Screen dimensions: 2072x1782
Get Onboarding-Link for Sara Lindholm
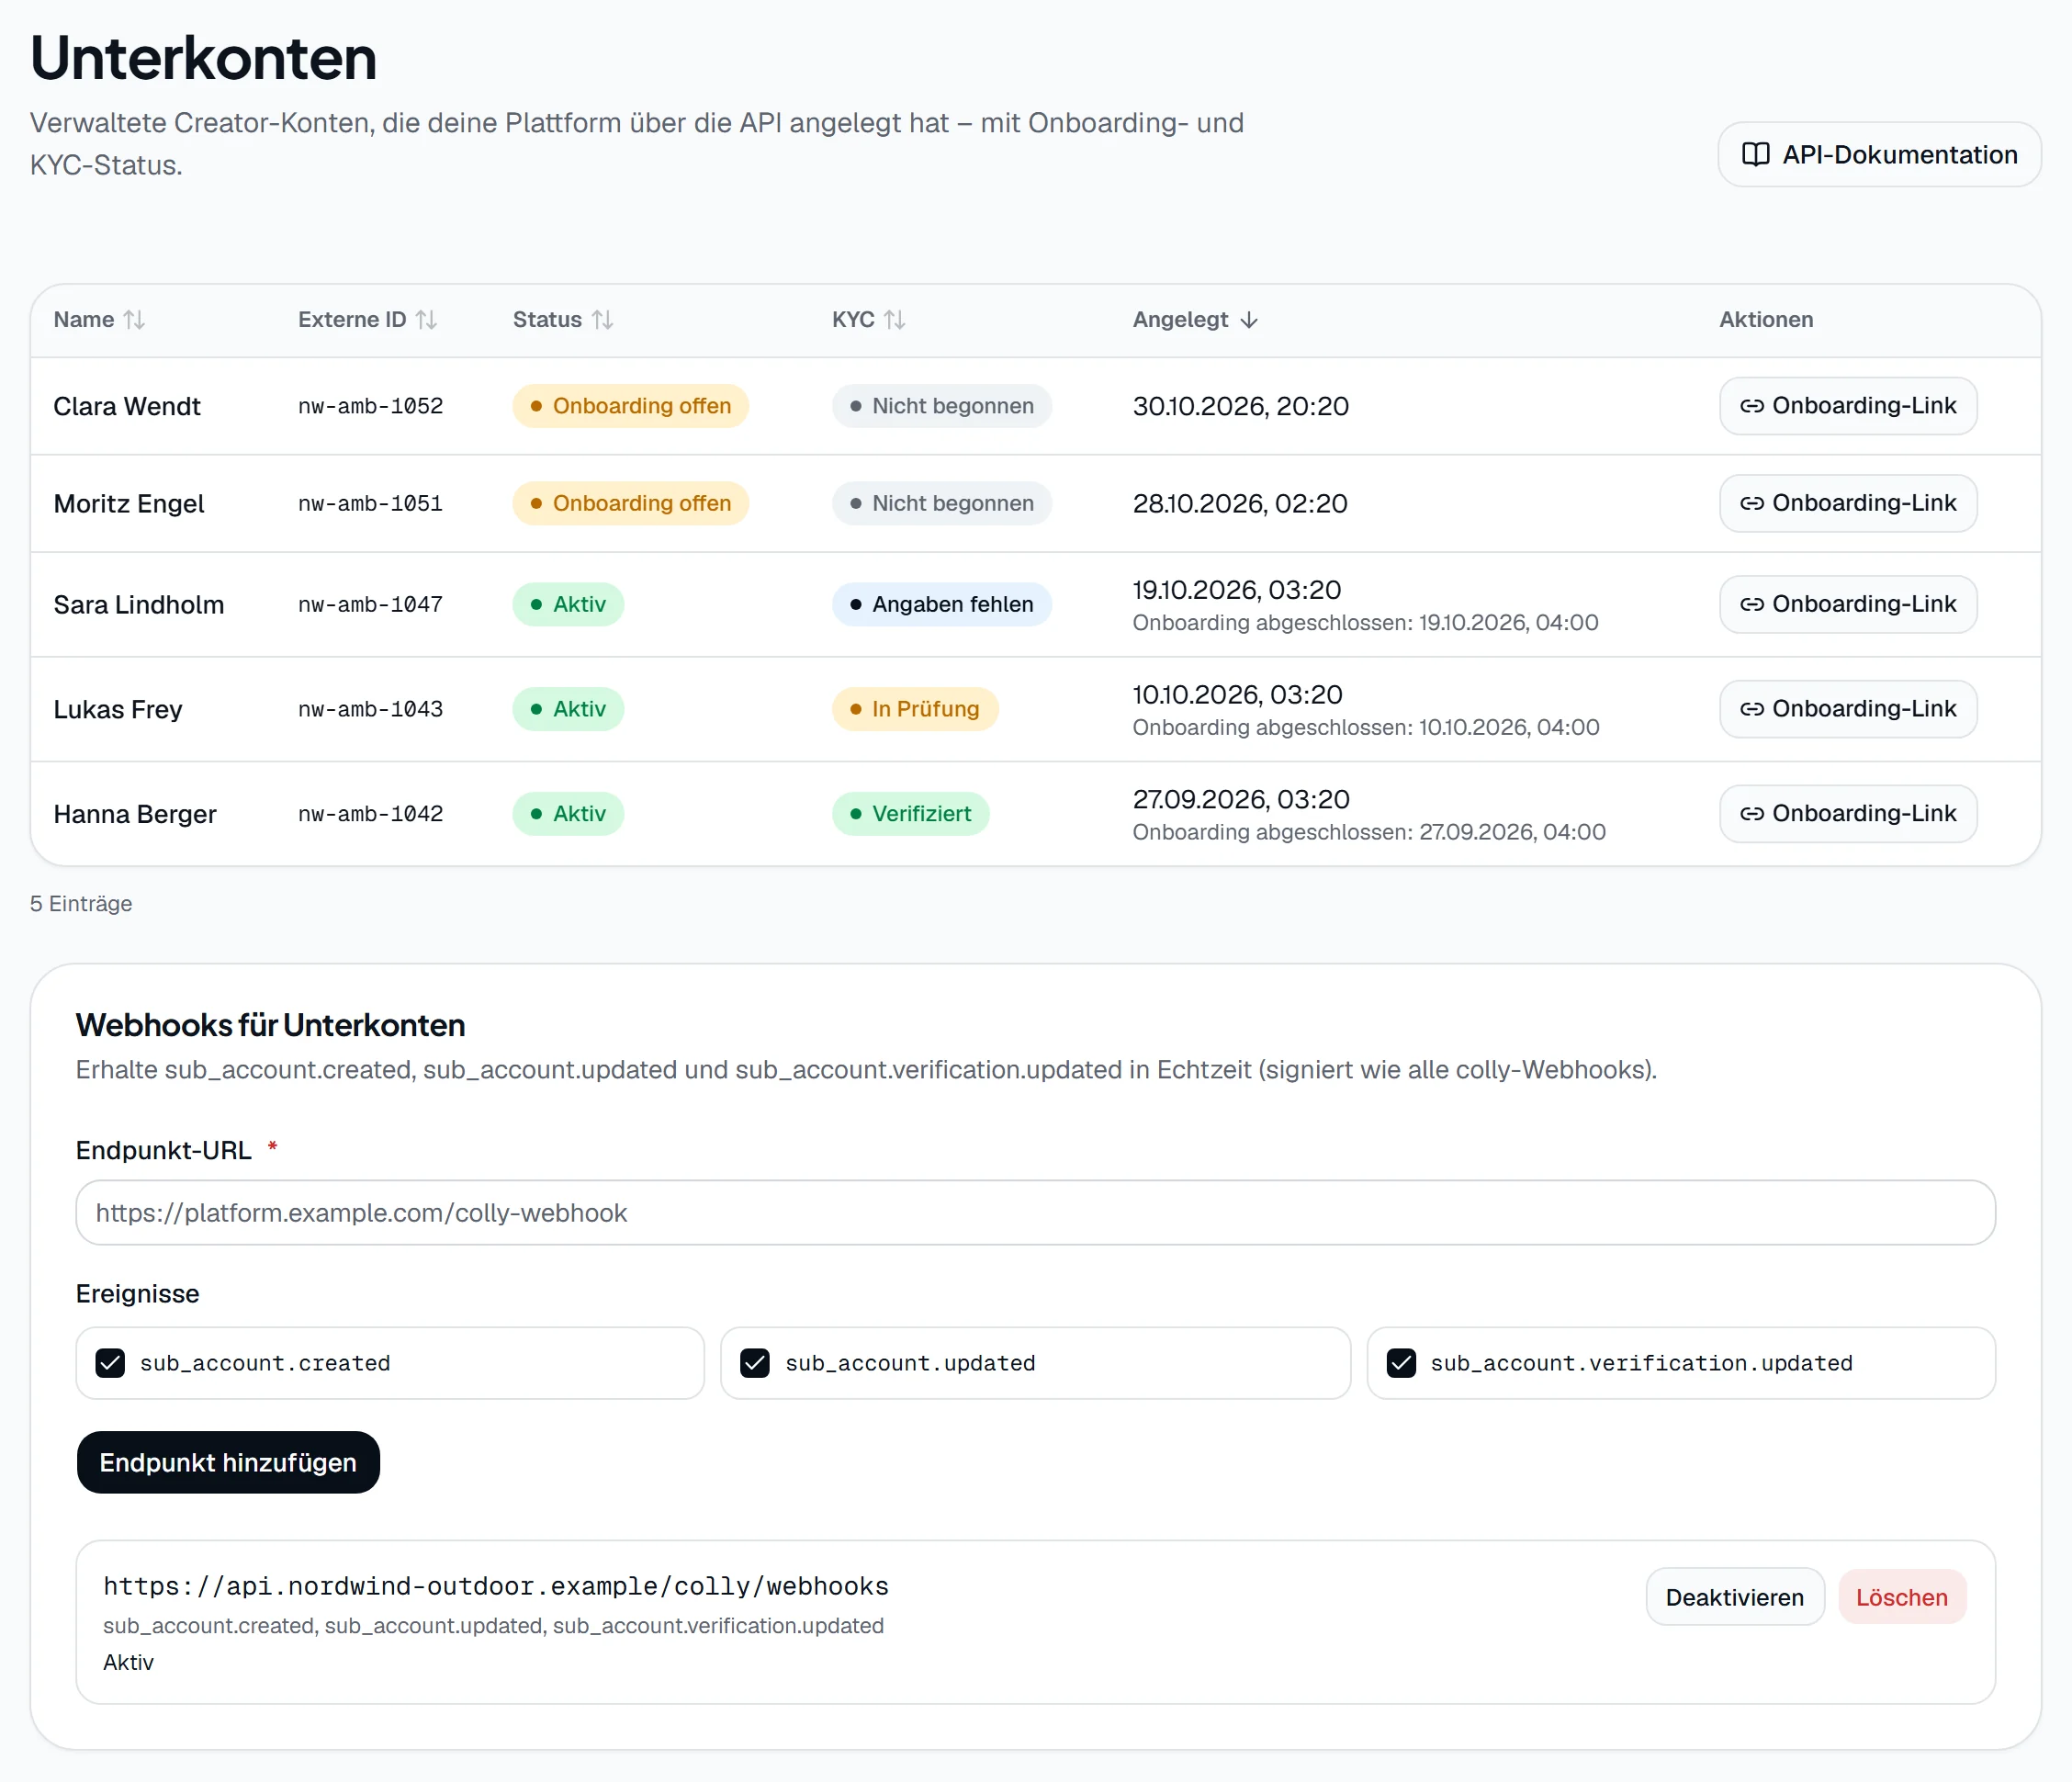pyautogui.click(x=1848, y=604)
